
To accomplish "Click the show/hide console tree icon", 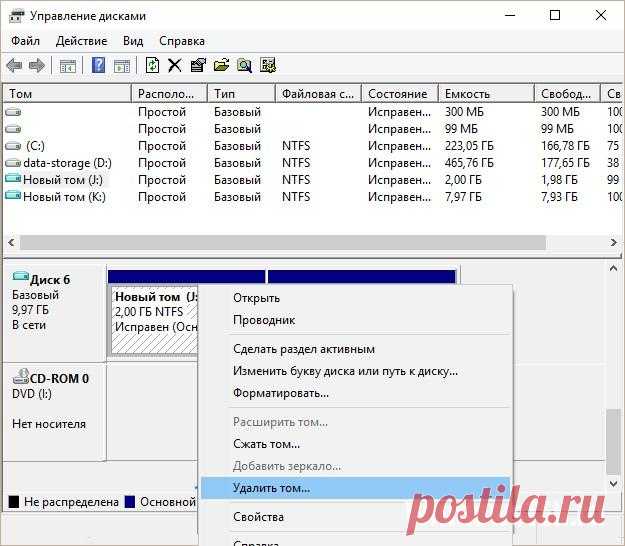I will (68, 66).
